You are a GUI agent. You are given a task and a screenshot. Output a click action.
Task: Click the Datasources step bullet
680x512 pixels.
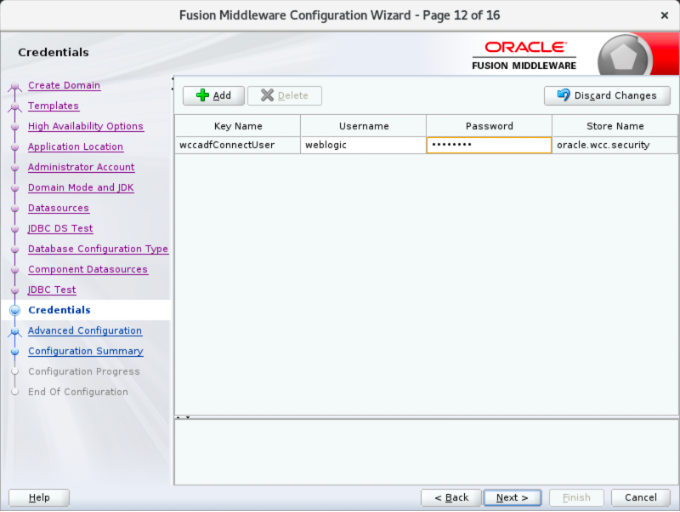point(15,208)
